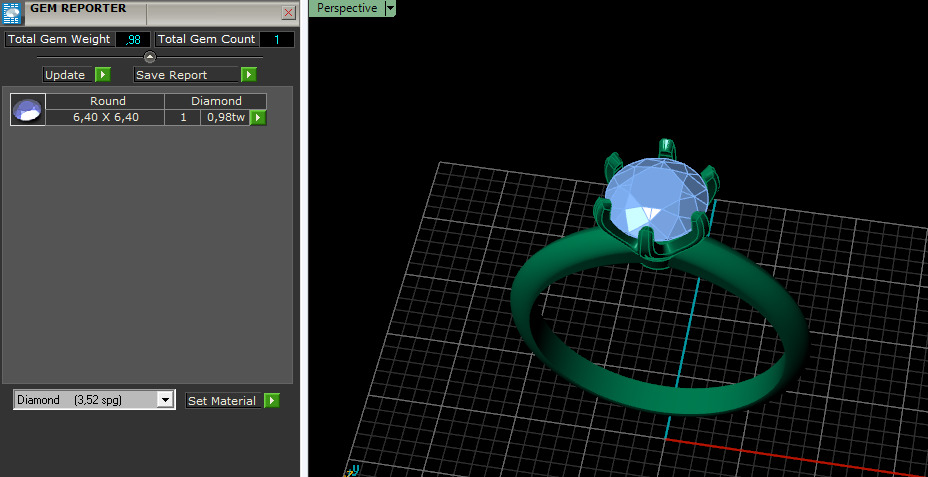Select the round gem thumbnail
Viewport: 928px width, 477px height.
pyautogui.click(x=28, y=109)
